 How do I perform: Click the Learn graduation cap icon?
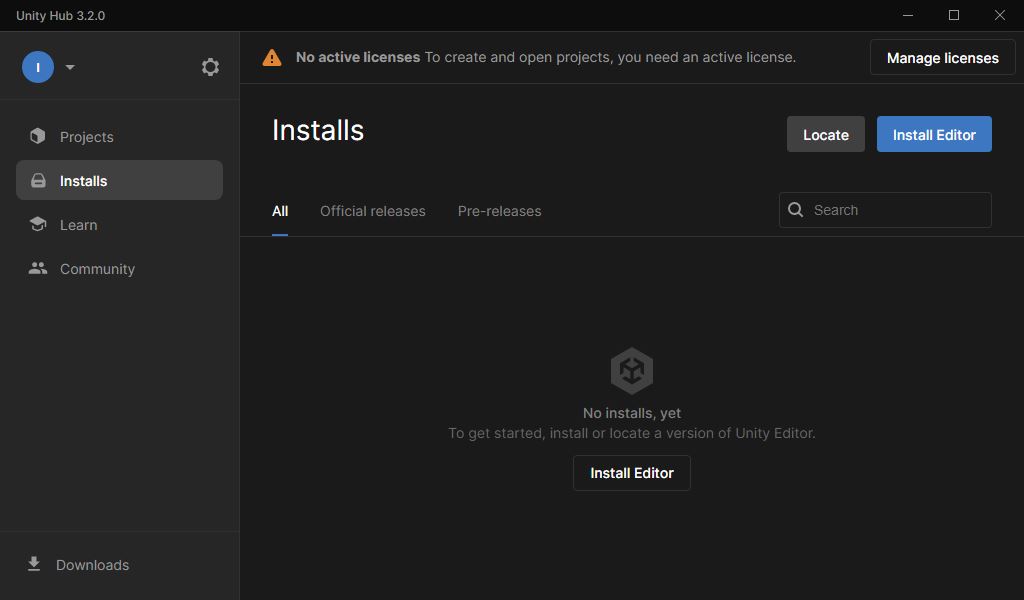[38, 224]
